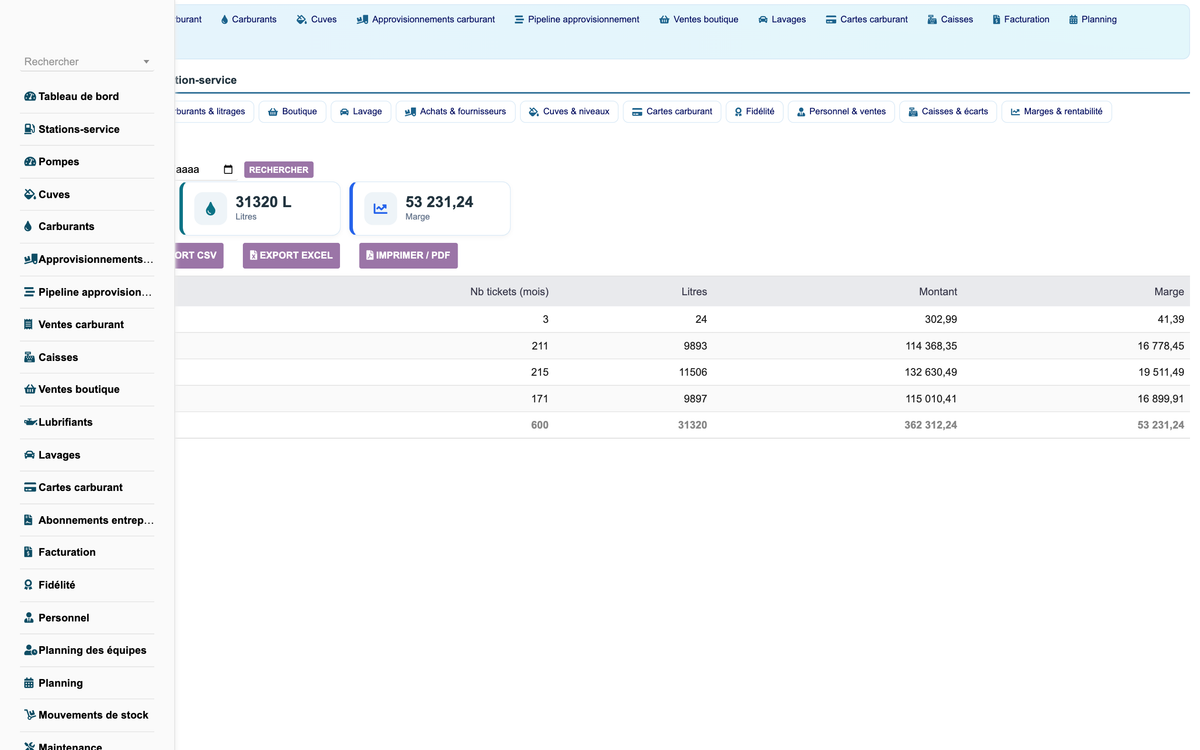The image size is (1200, 750).
Task: Click the chart icon on Marge card
Action: click(x=380, y=209)
